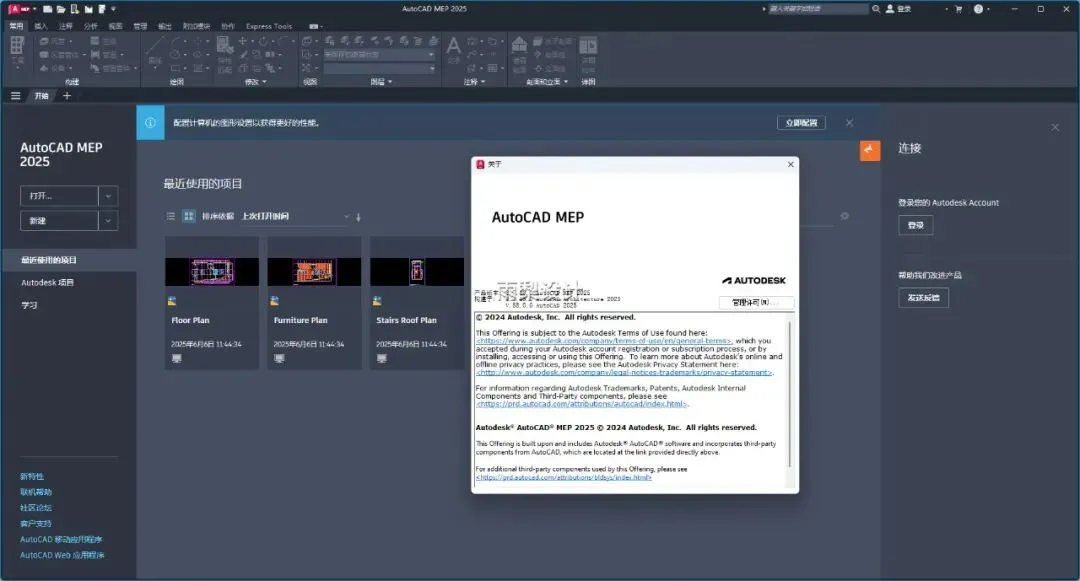Click the New button on start page
1080x581 pixels.
(59, 221)
